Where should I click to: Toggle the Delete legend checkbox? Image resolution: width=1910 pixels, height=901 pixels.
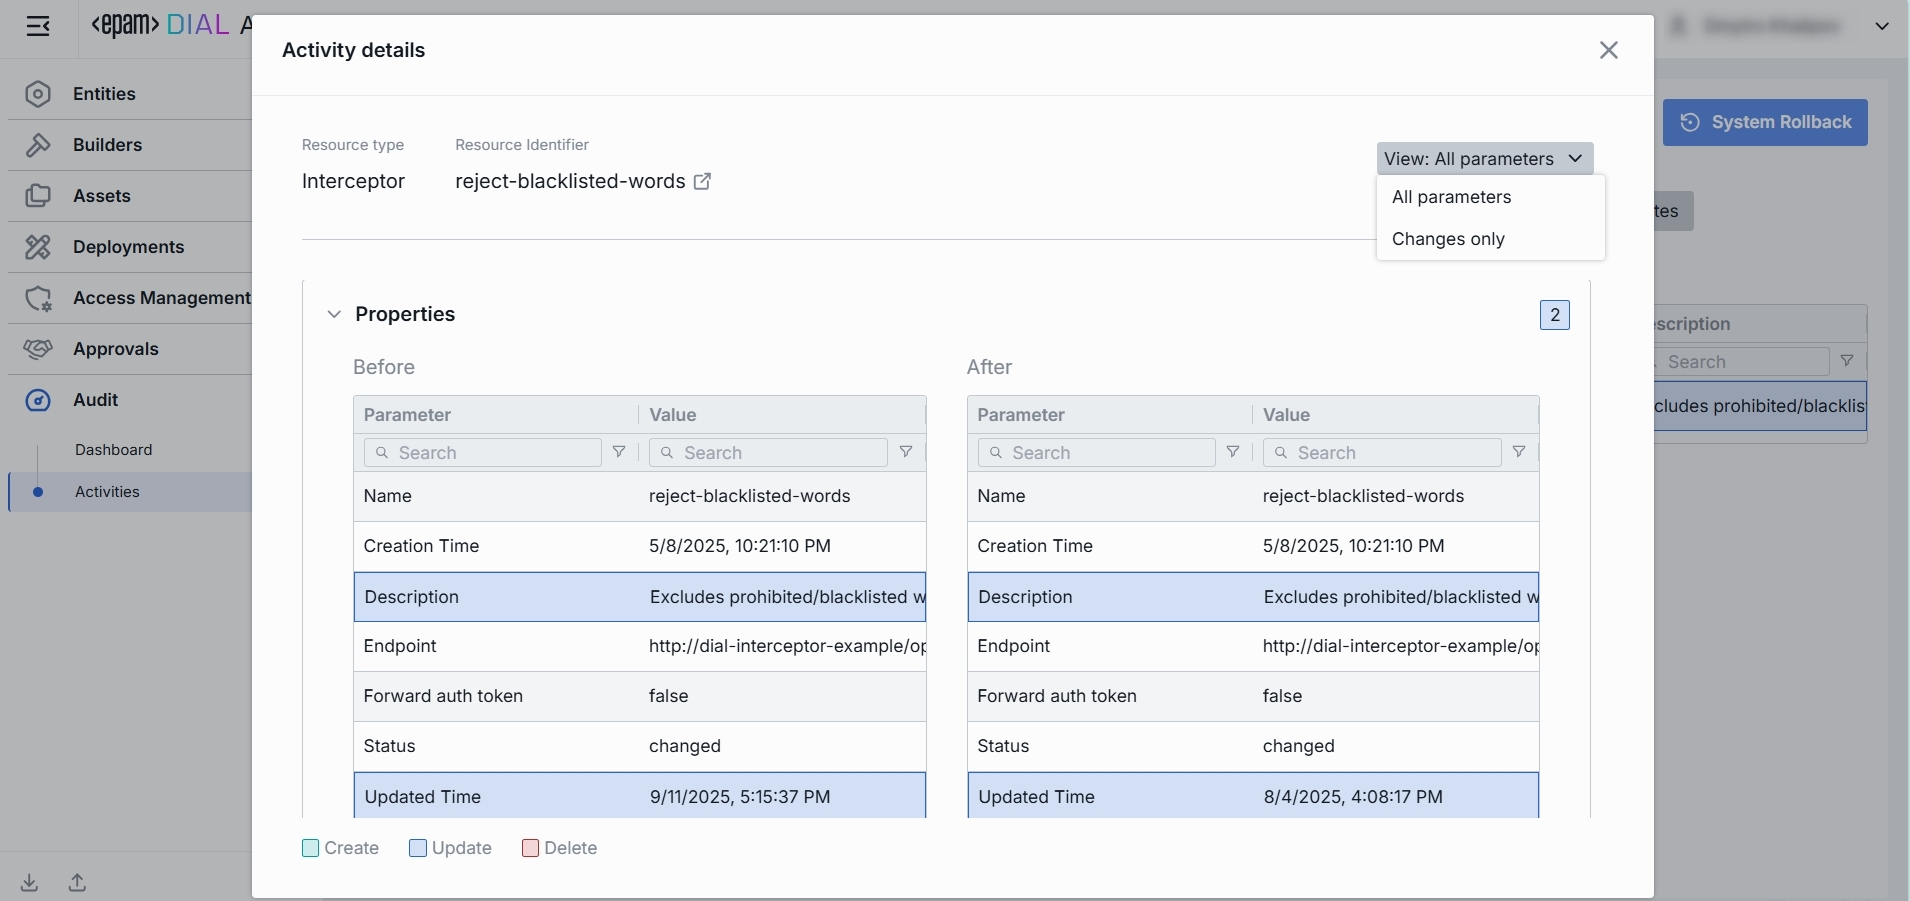pyautogui.click(x=531, y=848)
